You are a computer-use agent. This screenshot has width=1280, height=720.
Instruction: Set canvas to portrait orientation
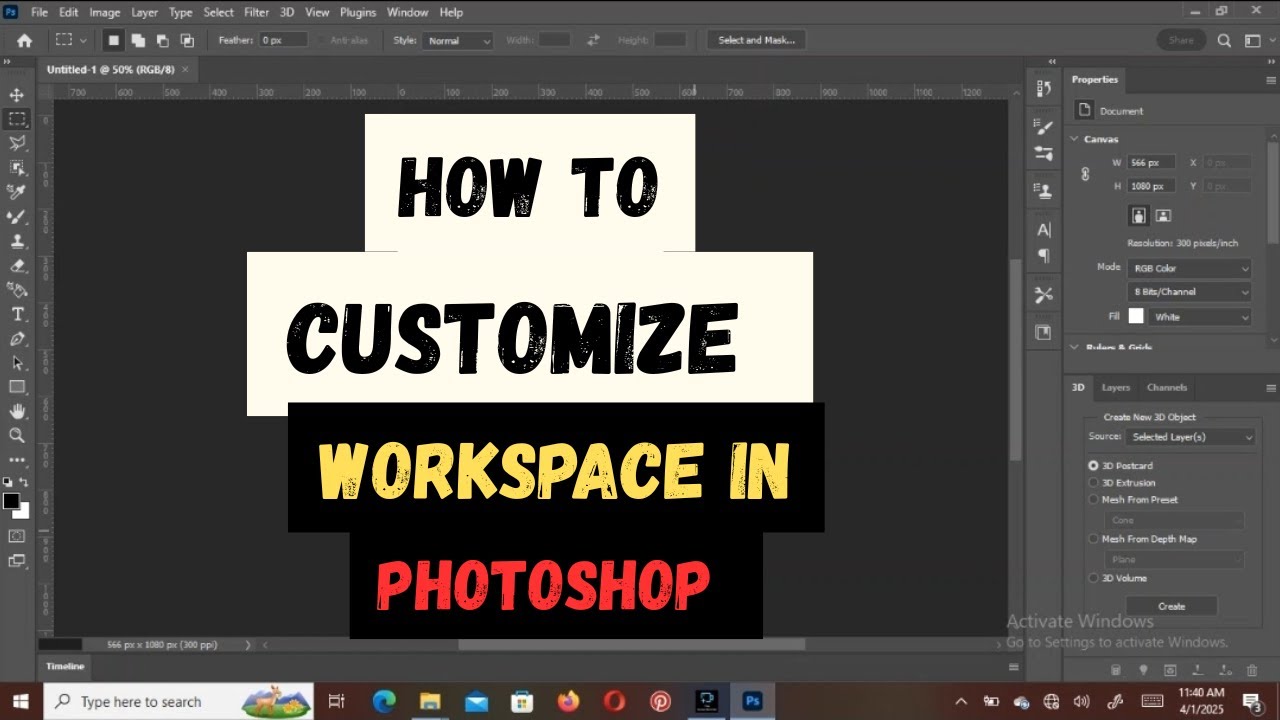tap(1139, 215)
